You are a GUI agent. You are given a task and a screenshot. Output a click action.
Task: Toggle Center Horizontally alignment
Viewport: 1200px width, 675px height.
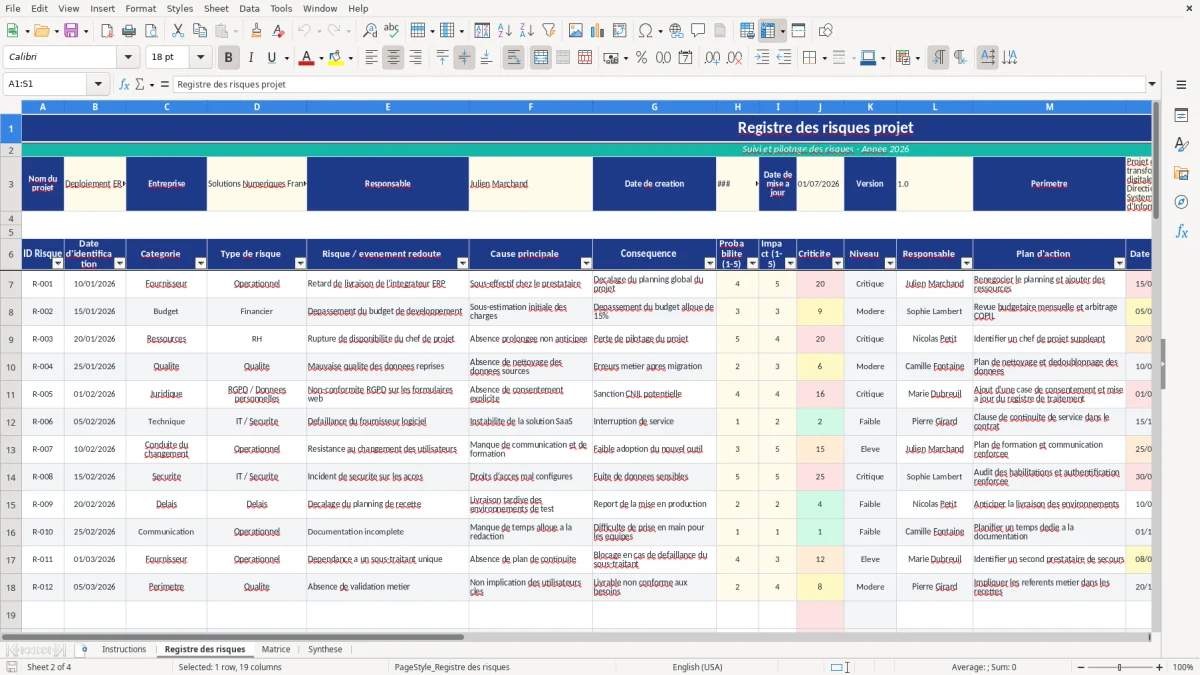point(393,58)
